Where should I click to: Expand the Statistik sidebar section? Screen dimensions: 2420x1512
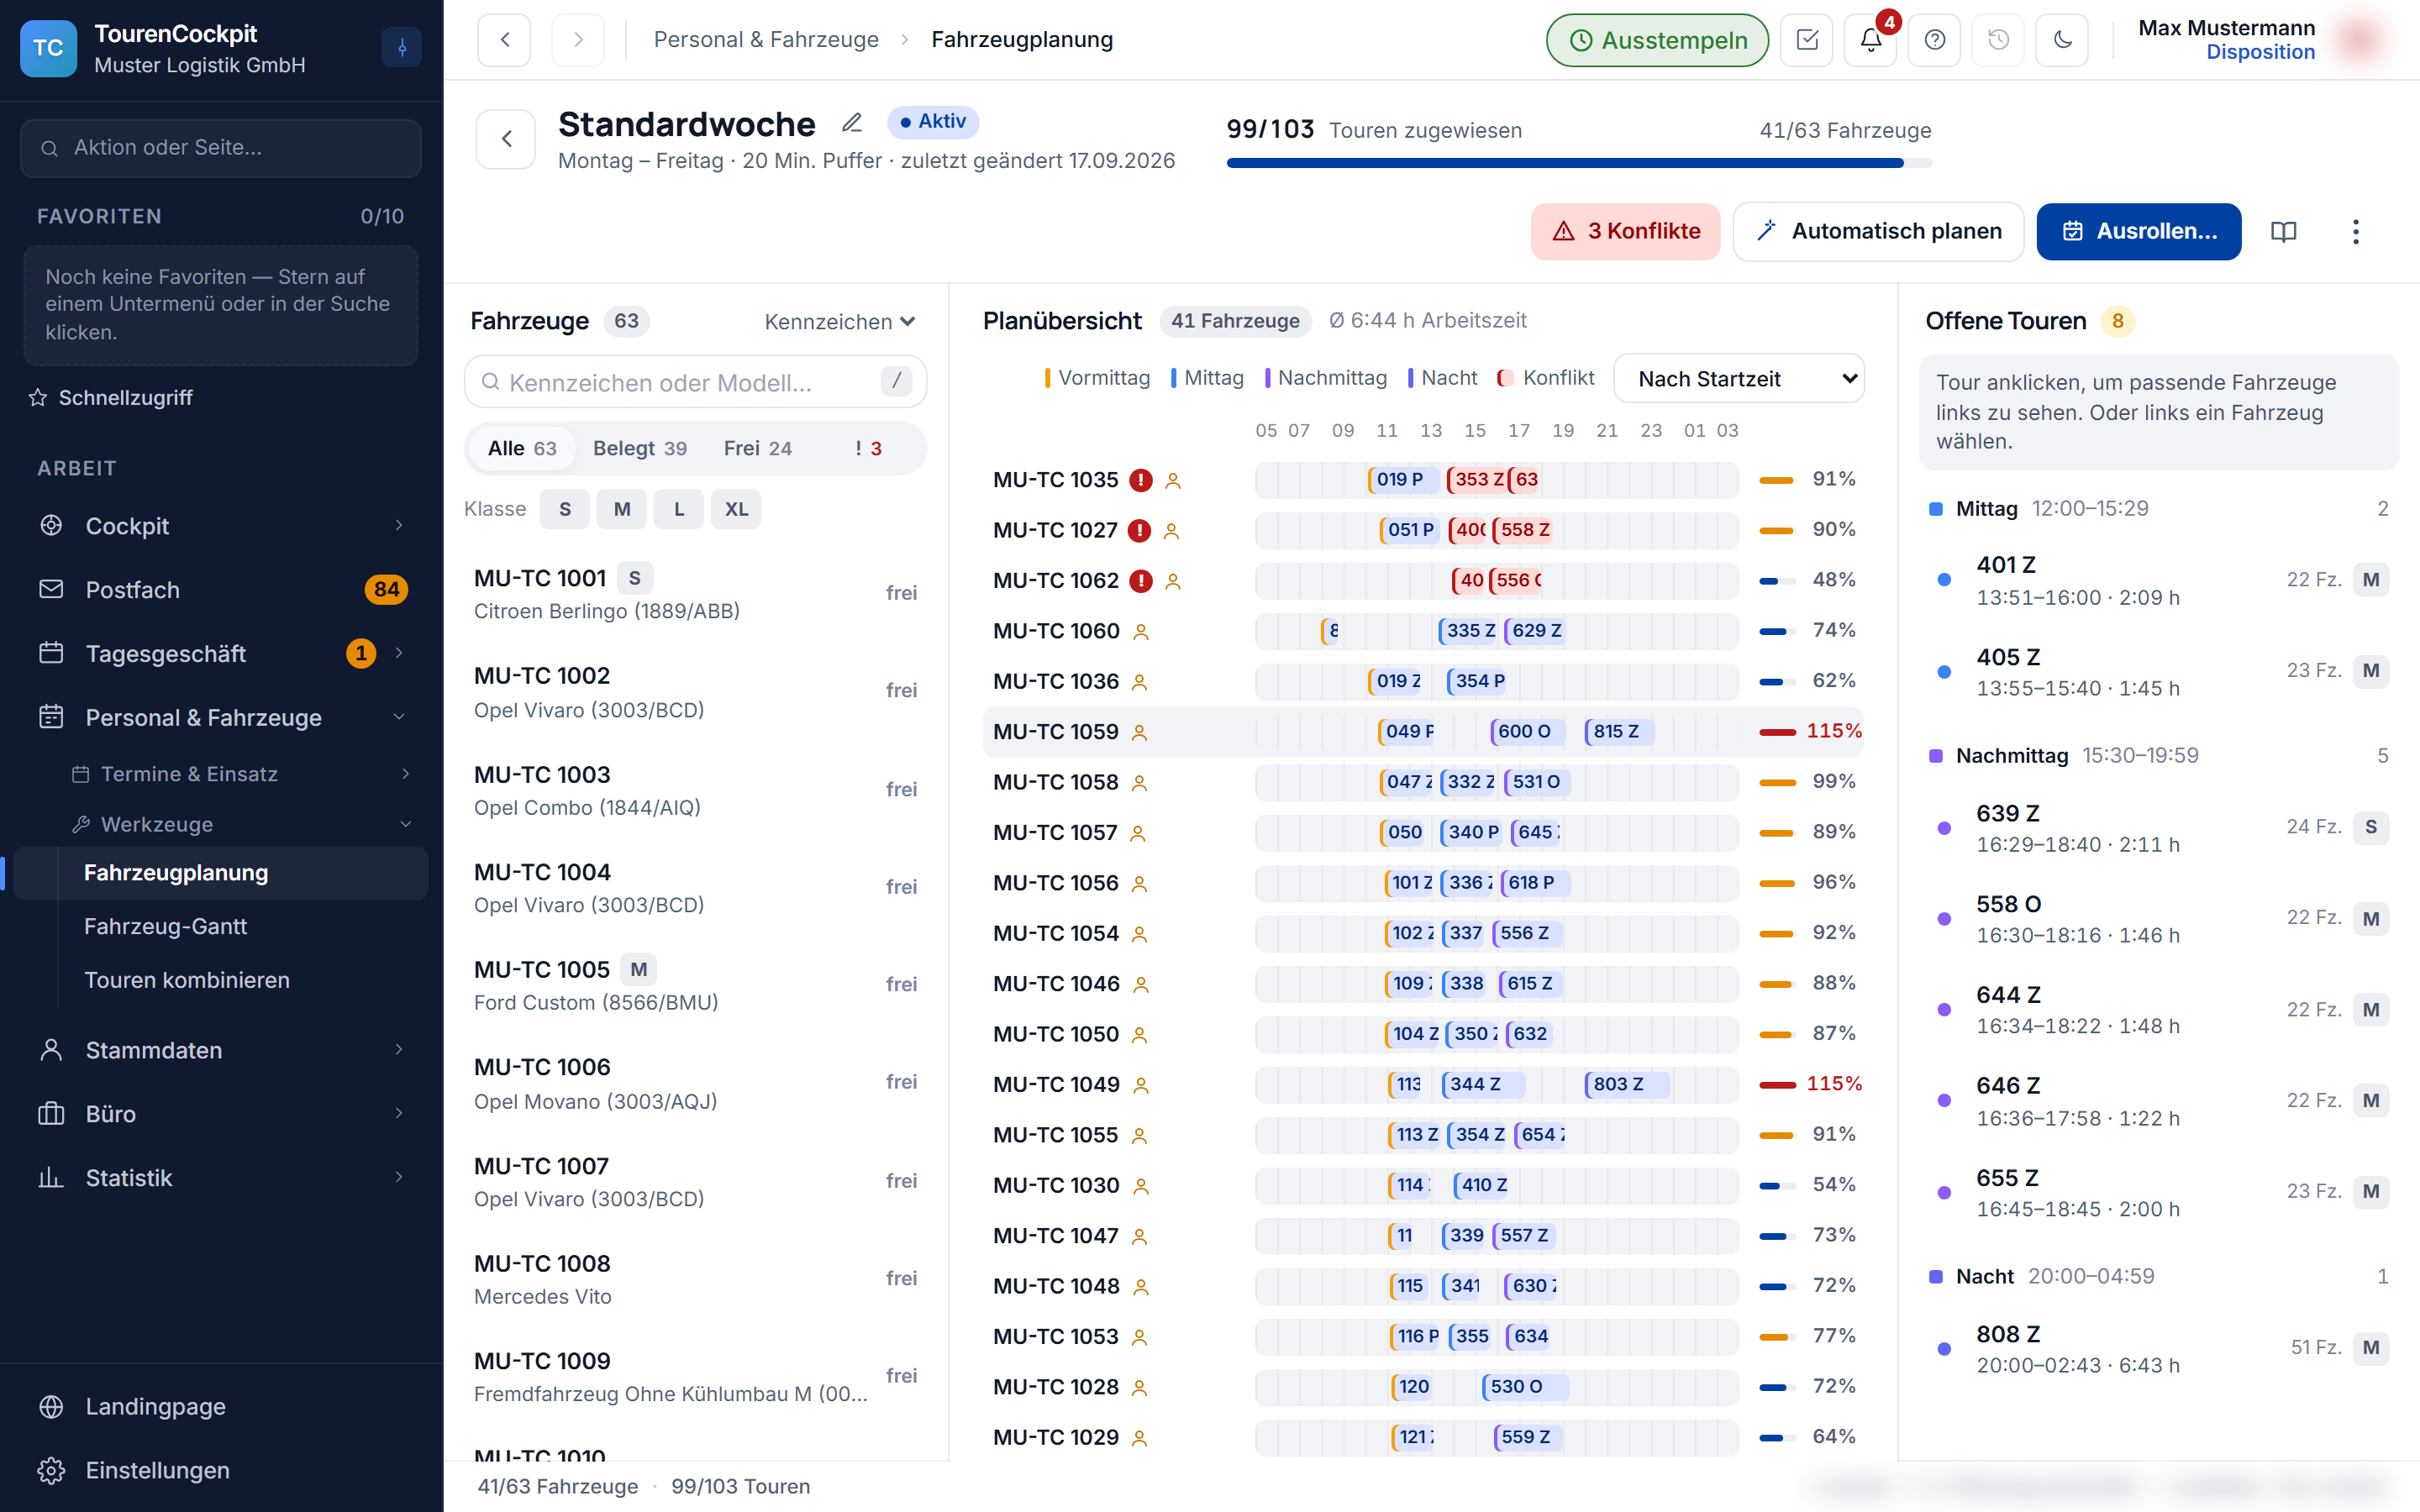pos(222,1177)
